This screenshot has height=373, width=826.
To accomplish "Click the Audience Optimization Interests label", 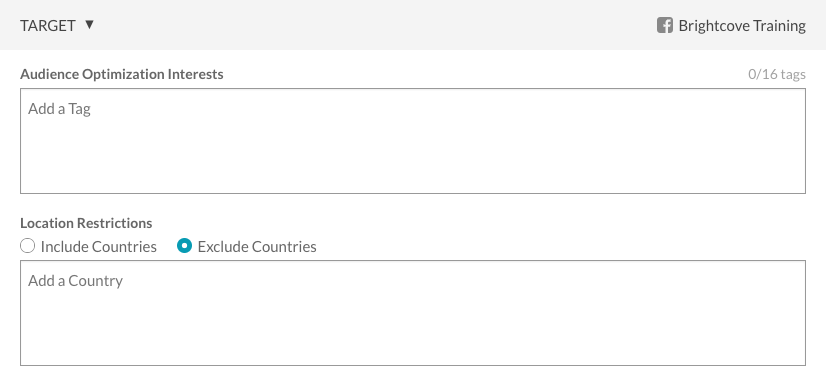I will click(x=122, y=74).
